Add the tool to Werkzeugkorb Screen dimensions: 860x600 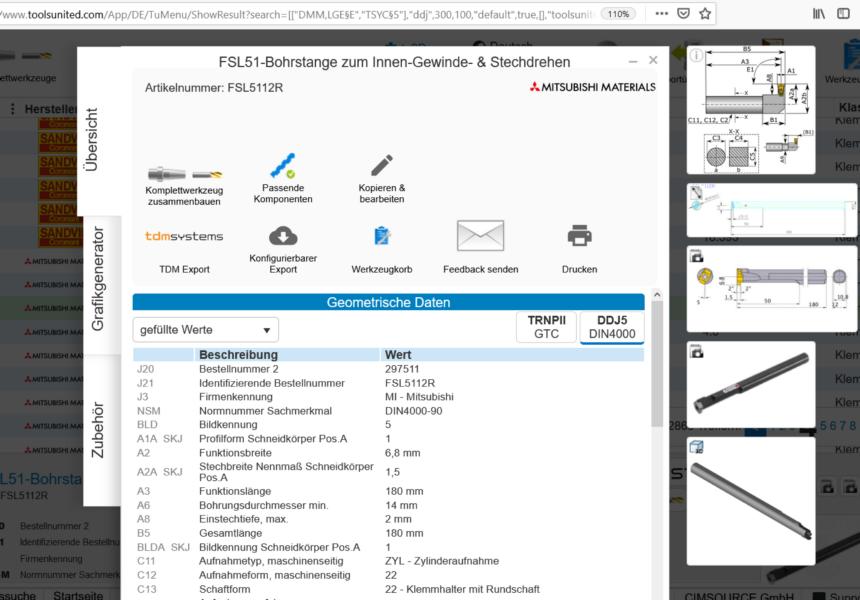(x=382, y=248)
